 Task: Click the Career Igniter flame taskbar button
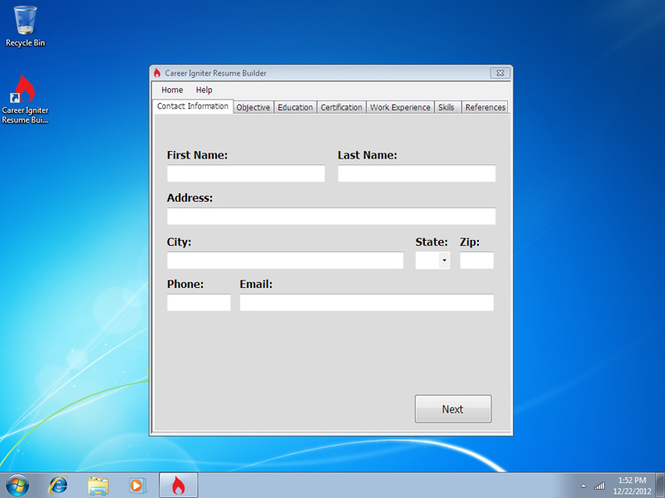tap(179, 485)
